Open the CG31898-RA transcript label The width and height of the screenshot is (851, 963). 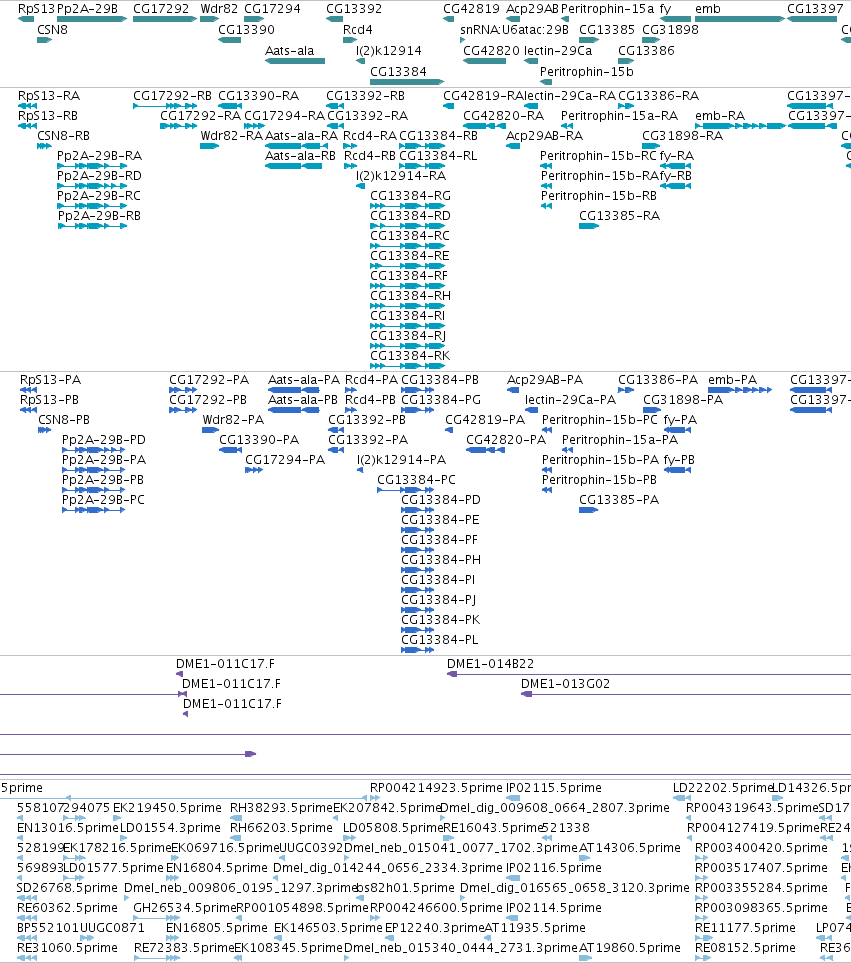coord(682,136)
